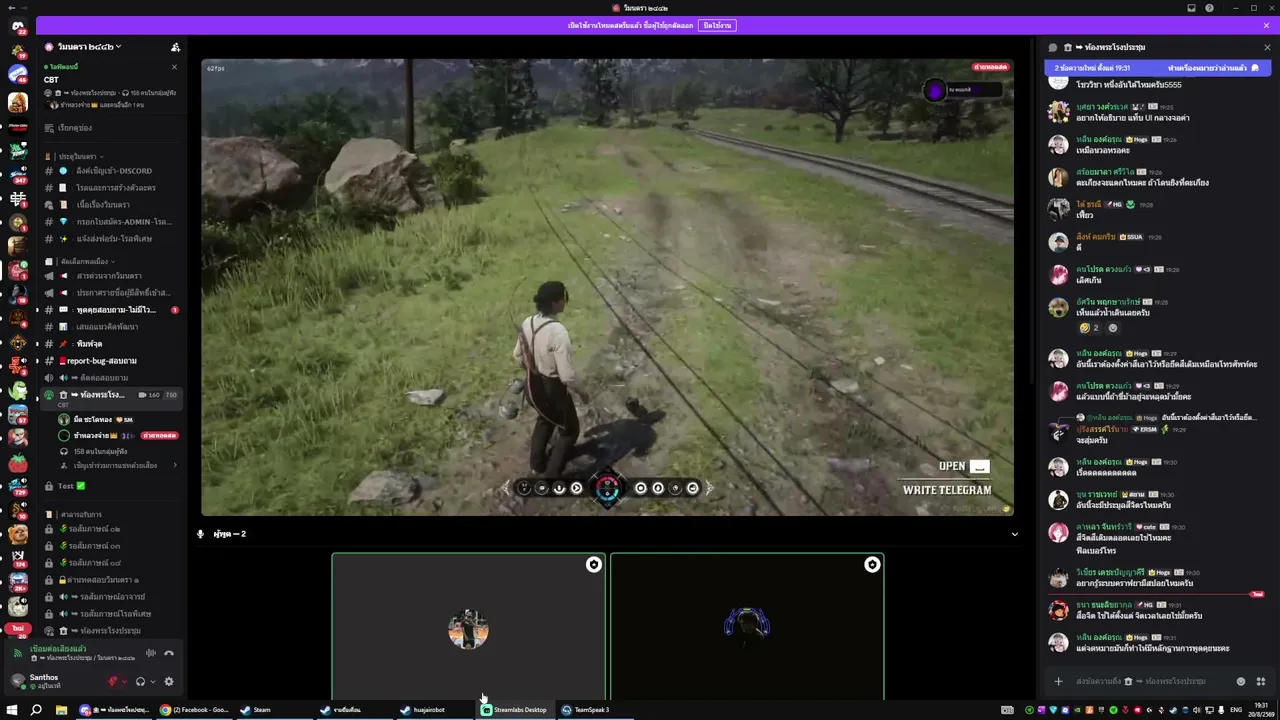Image resolution: width=1280 pixels, height=720 pixels.
Task: Open the threads icon in chat panel header
Action: point(1052,47)
